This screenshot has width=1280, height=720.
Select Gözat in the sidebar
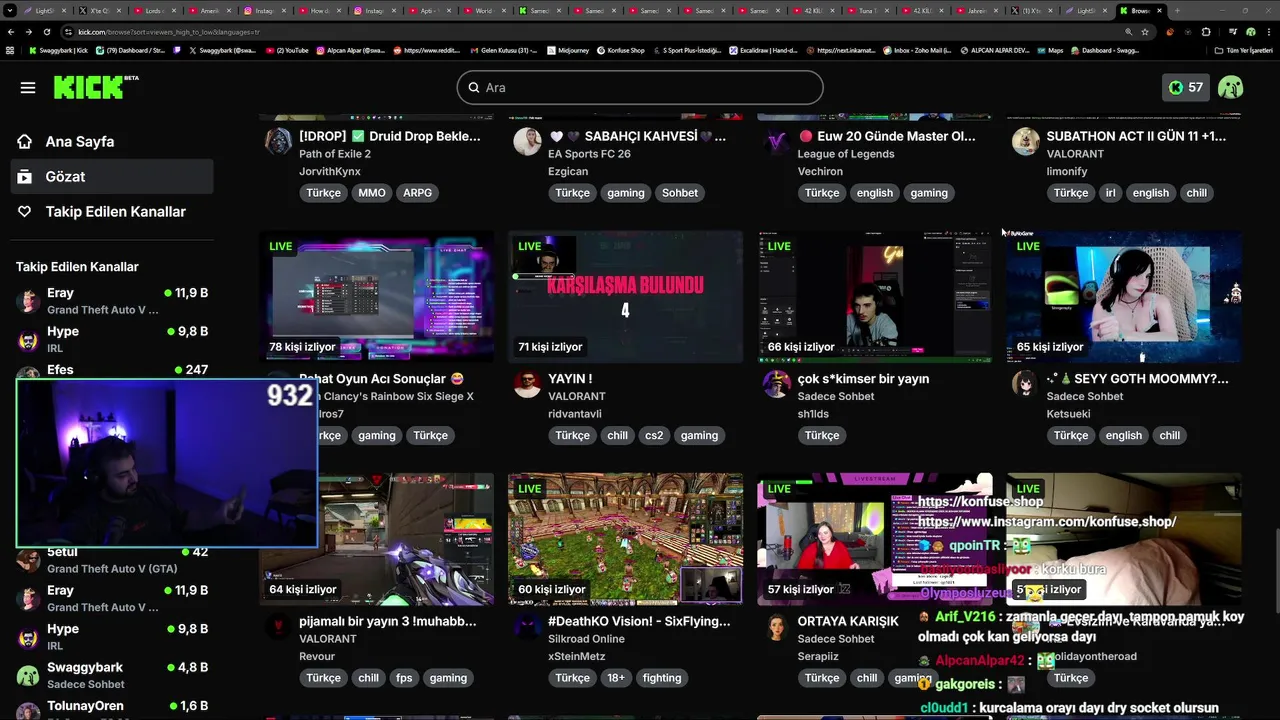point(111,176)
